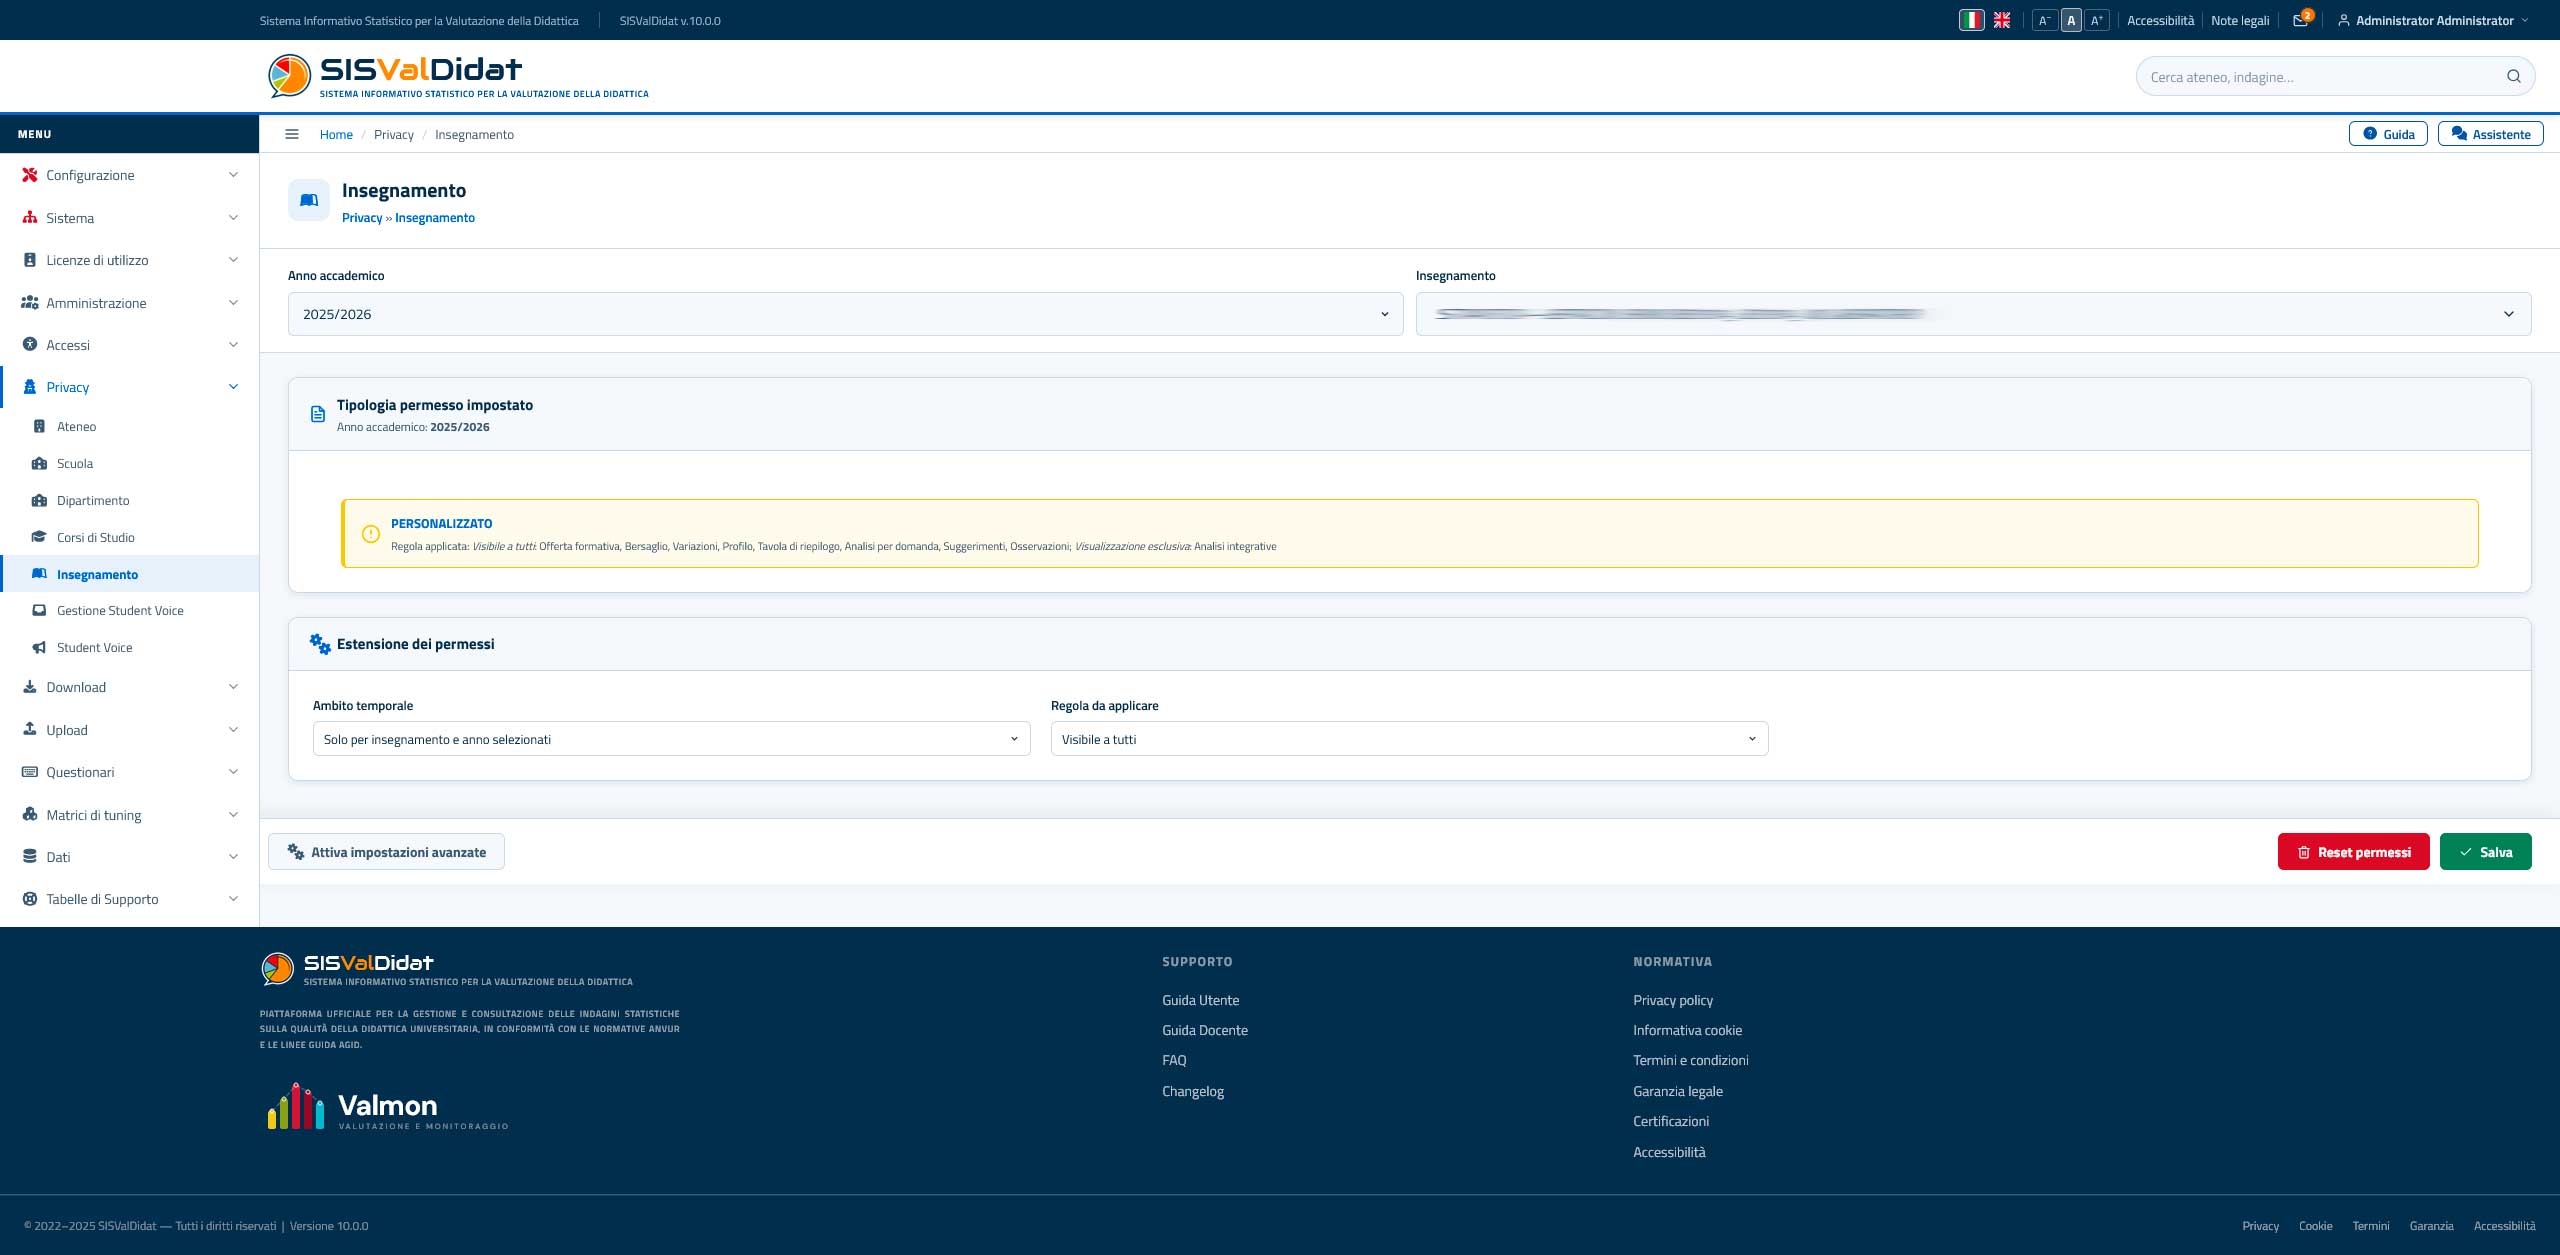Switch language using the Italian flag icon
2560x1255 pixels.
tap(1971, 20)
